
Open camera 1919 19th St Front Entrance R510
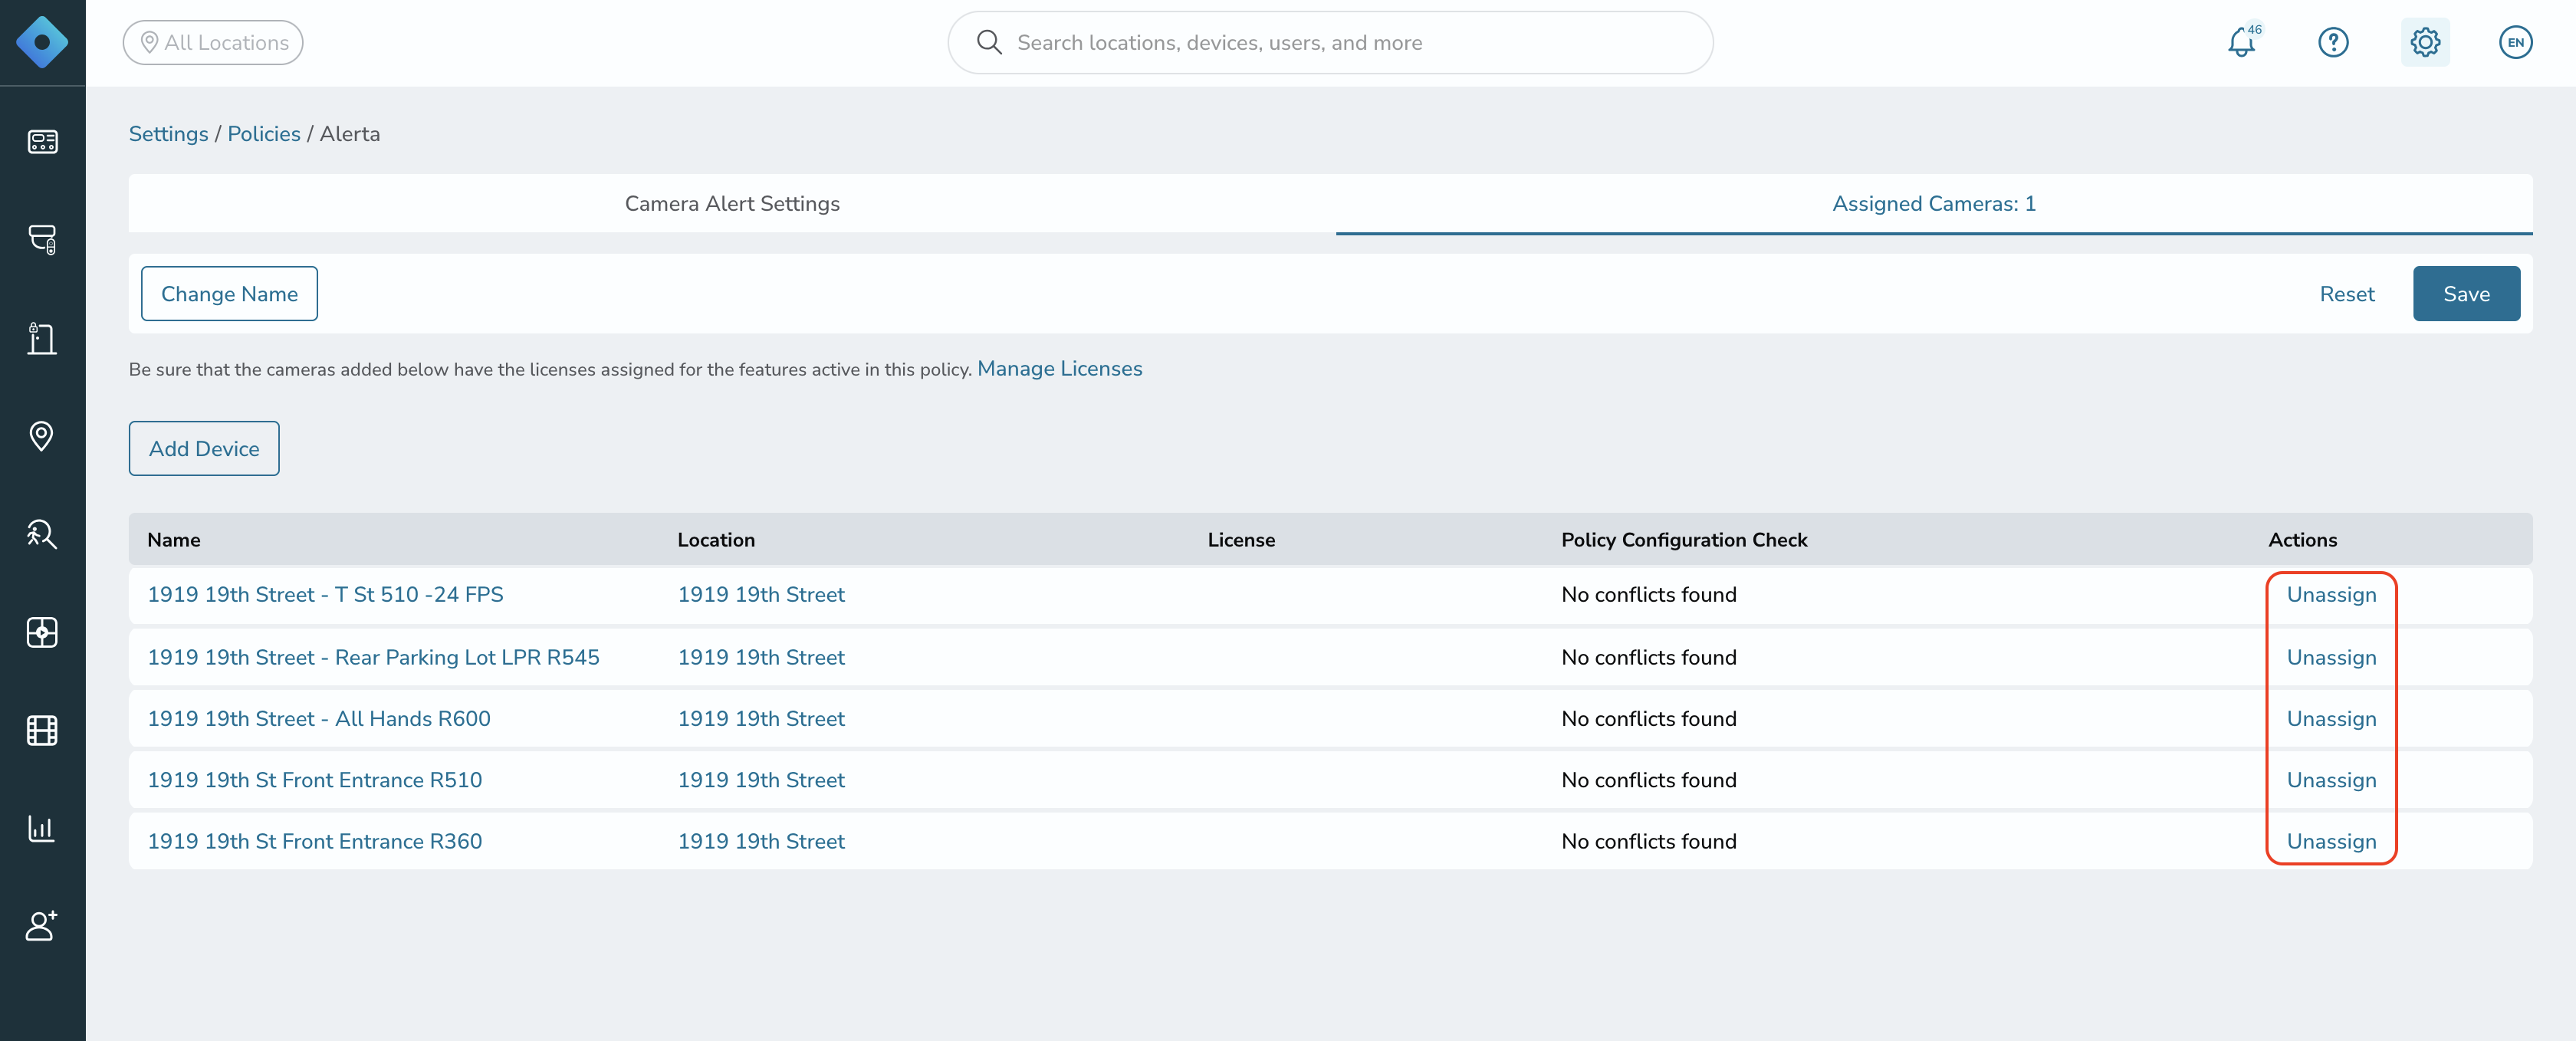coord(315,781)
